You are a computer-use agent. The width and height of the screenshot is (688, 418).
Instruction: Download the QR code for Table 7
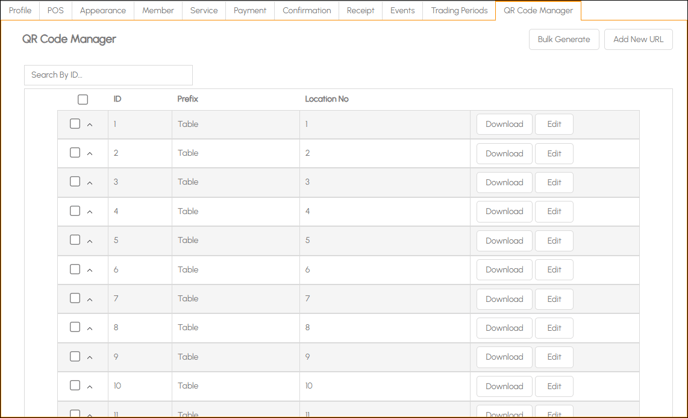[x=504, y=299]
